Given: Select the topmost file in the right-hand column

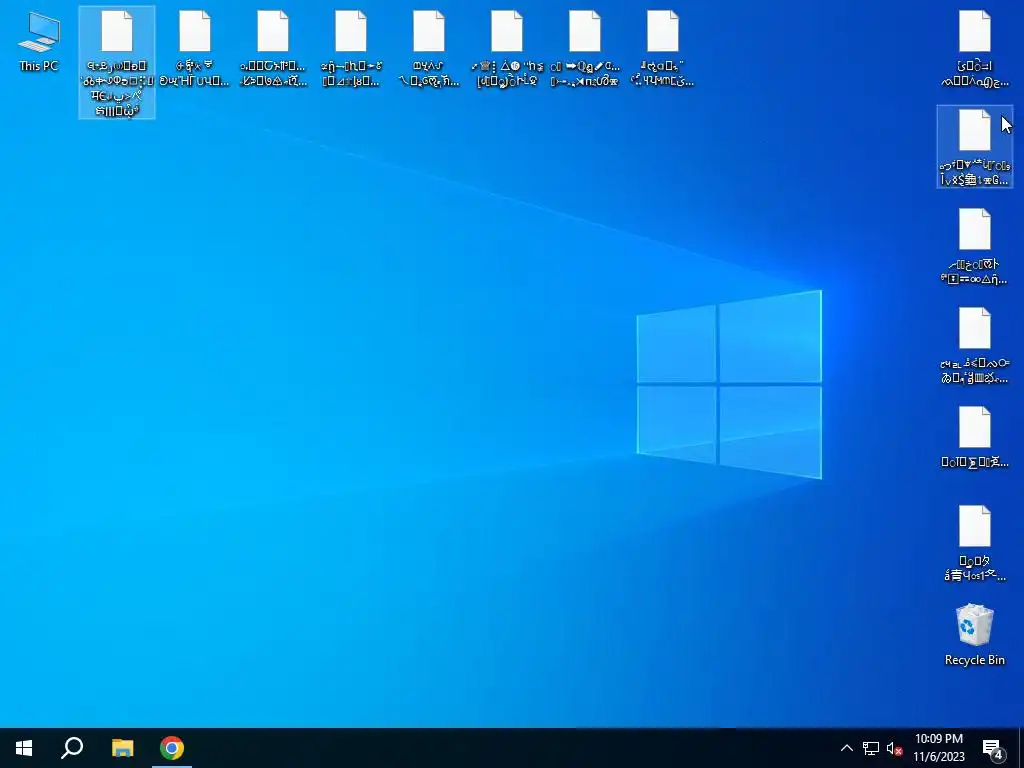Looking at the screenshot, I should [x=974, y=49].
